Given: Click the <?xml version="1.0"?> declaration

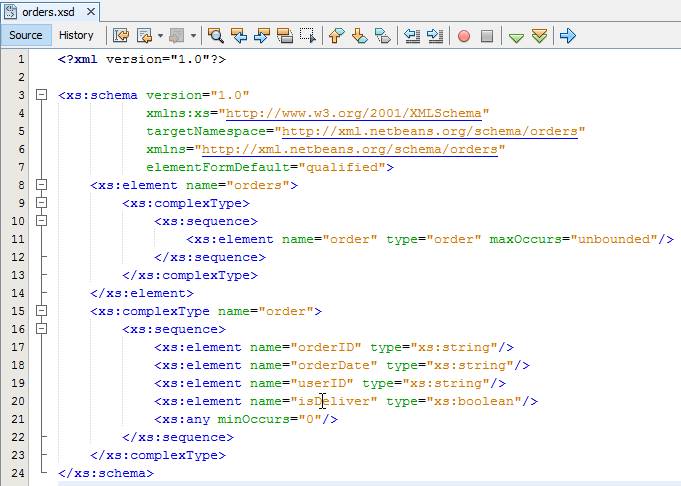Looking at the screenshot, I should click(142, 59).
